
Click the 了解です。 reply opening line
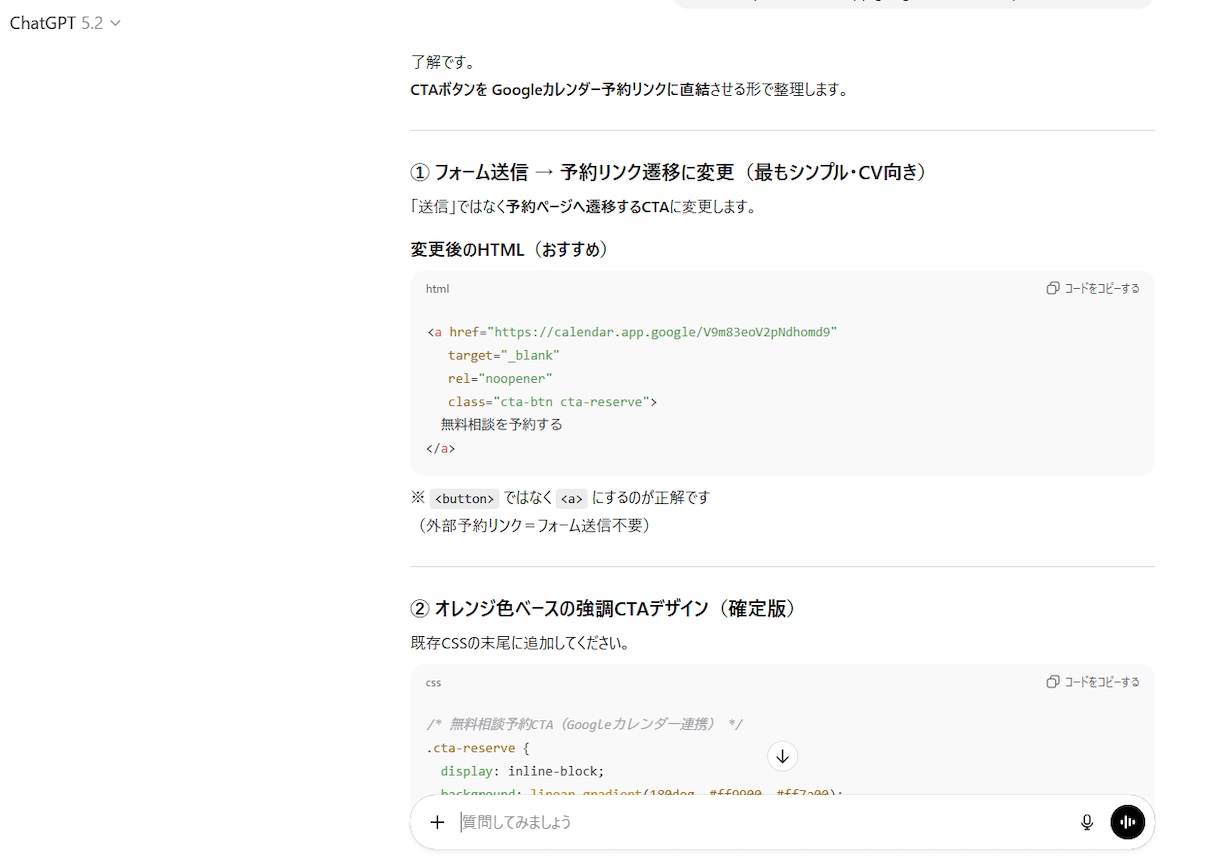(x=442, y=62)
